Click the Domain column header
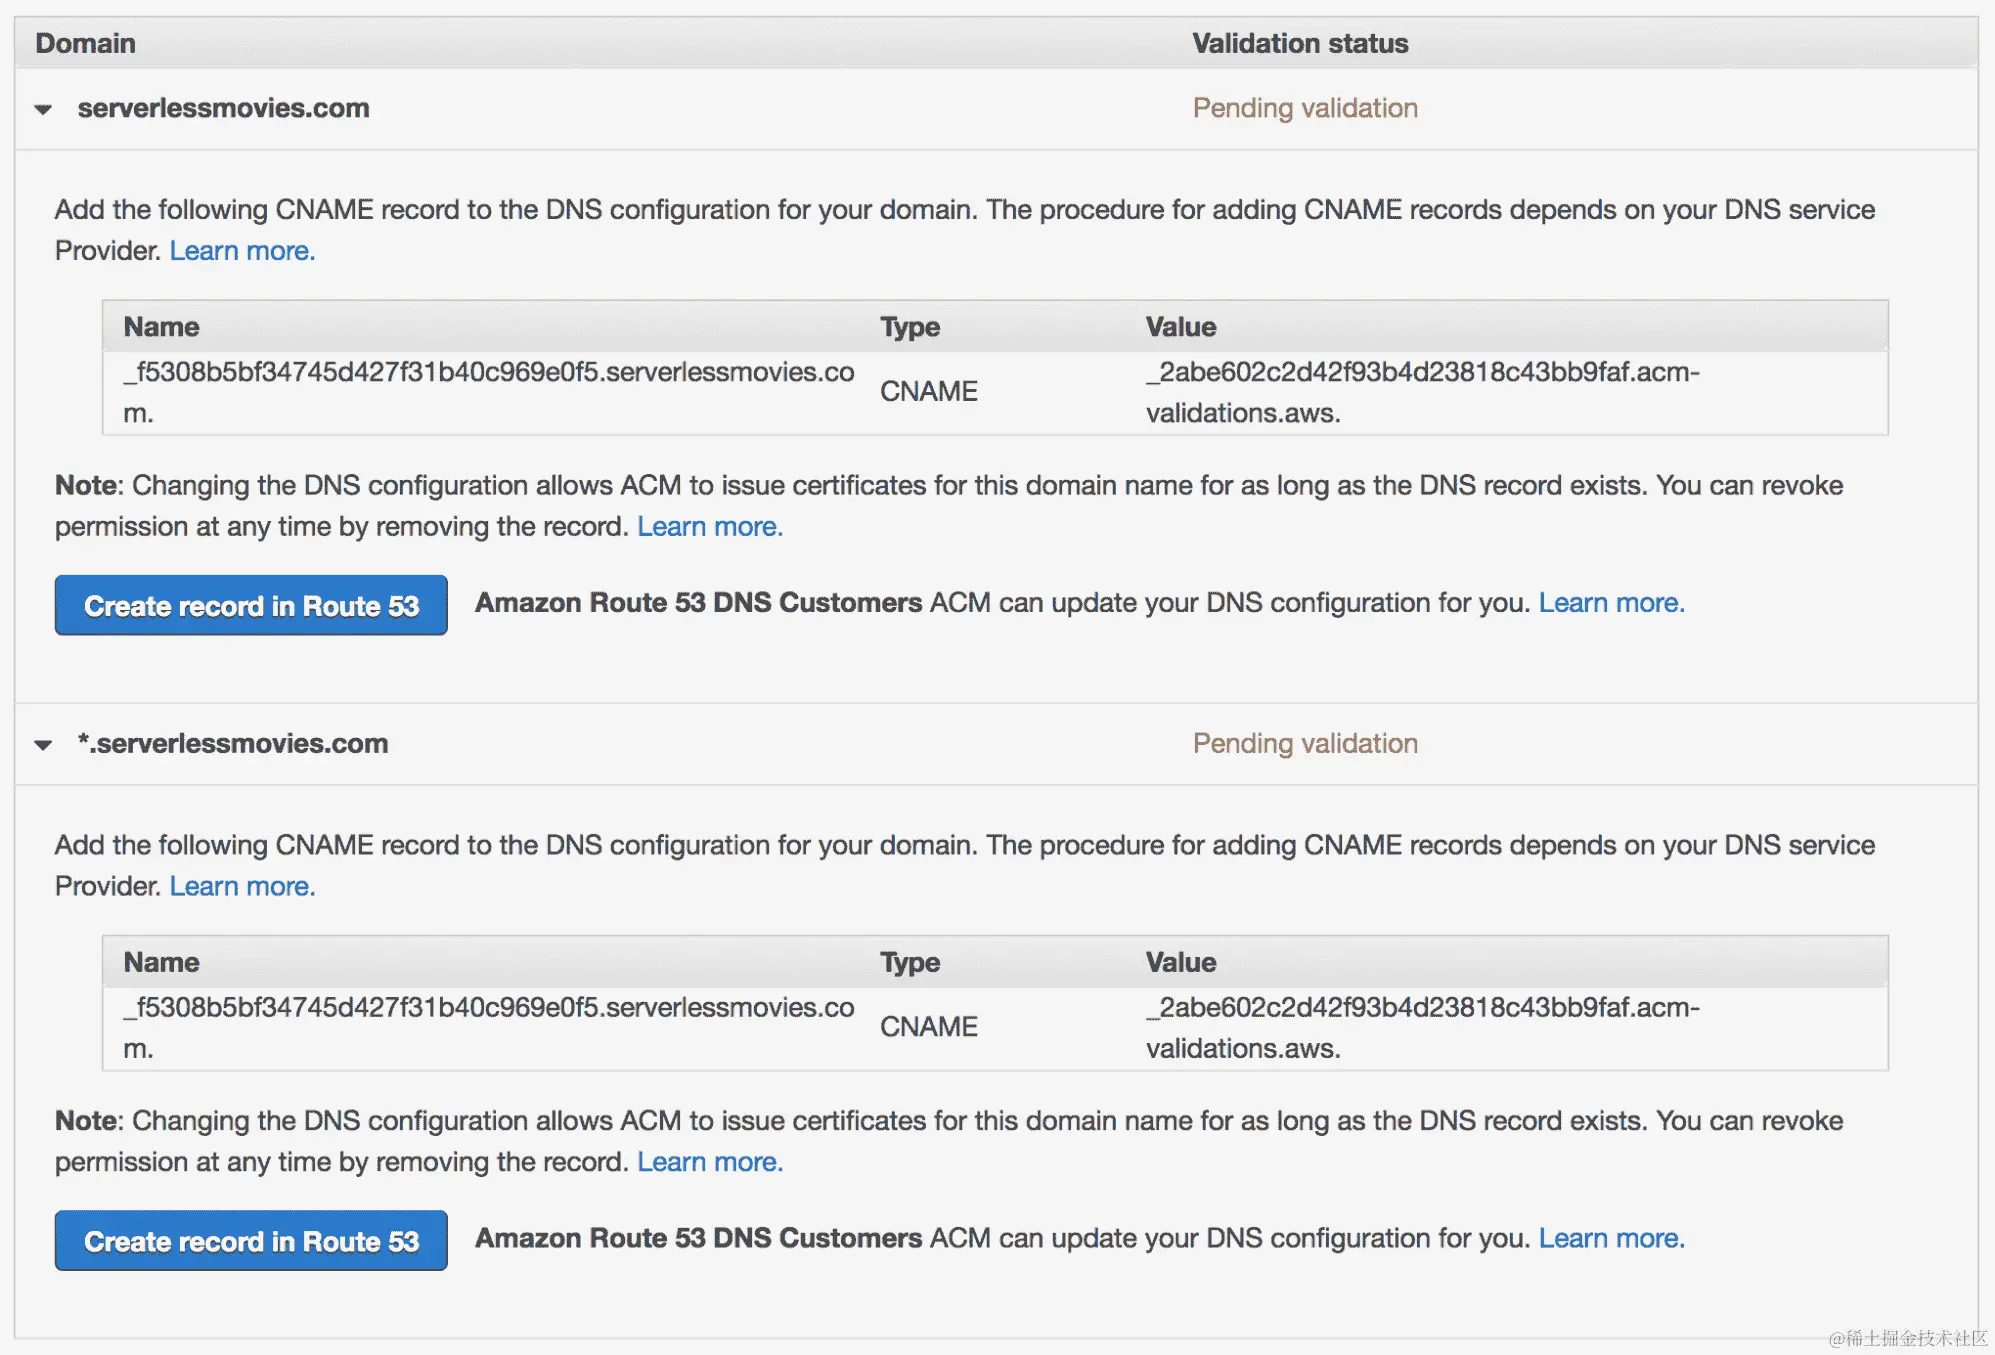The width and height of the screenshot is (1995, 1355). pyautogui.click(x=86, y=43)
